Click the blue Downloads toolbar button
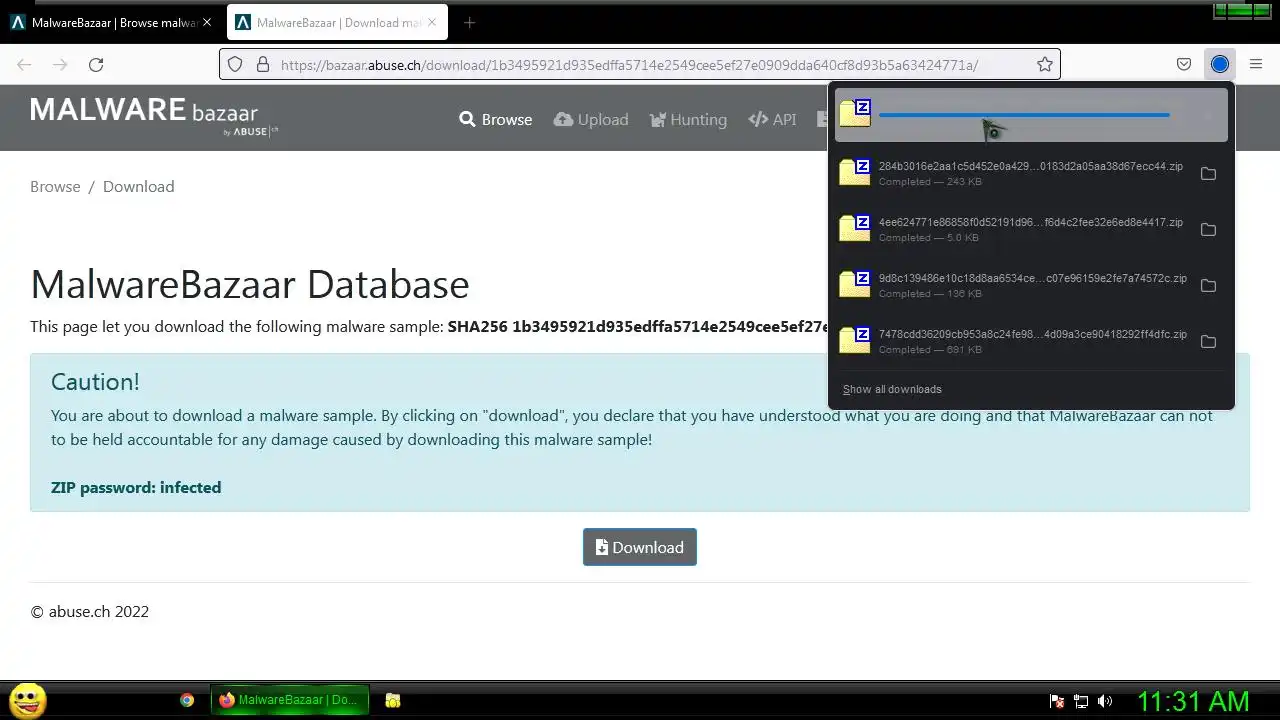 [x=1220, y=64]
